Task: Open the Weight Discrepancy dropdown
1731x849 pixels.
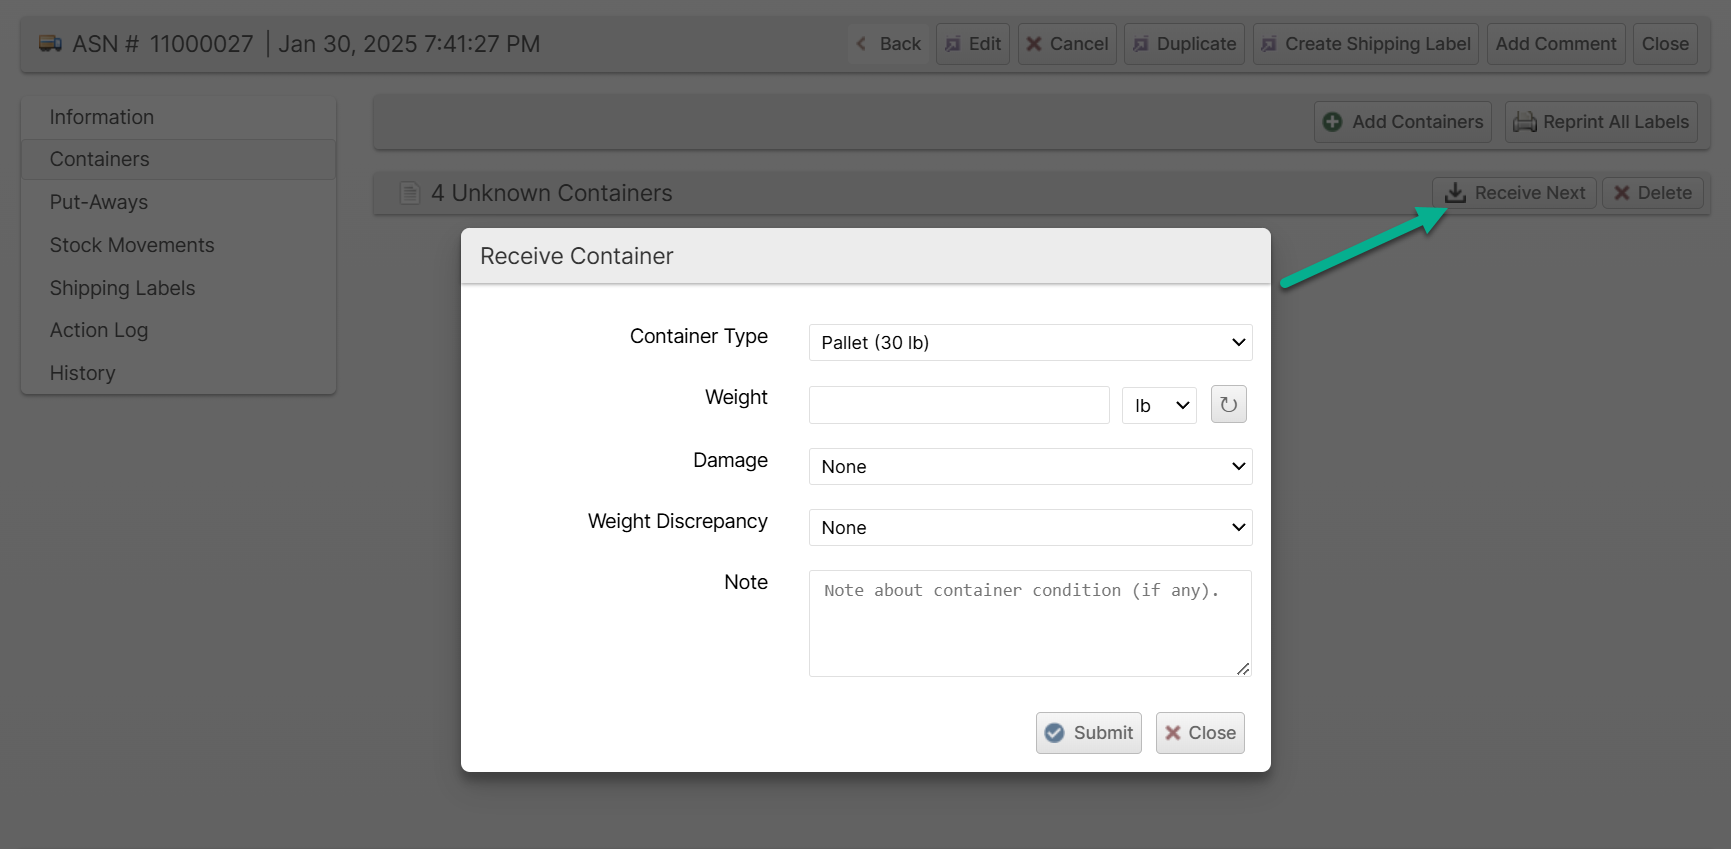Action: pyautogui.click(x=1030, y=528)
